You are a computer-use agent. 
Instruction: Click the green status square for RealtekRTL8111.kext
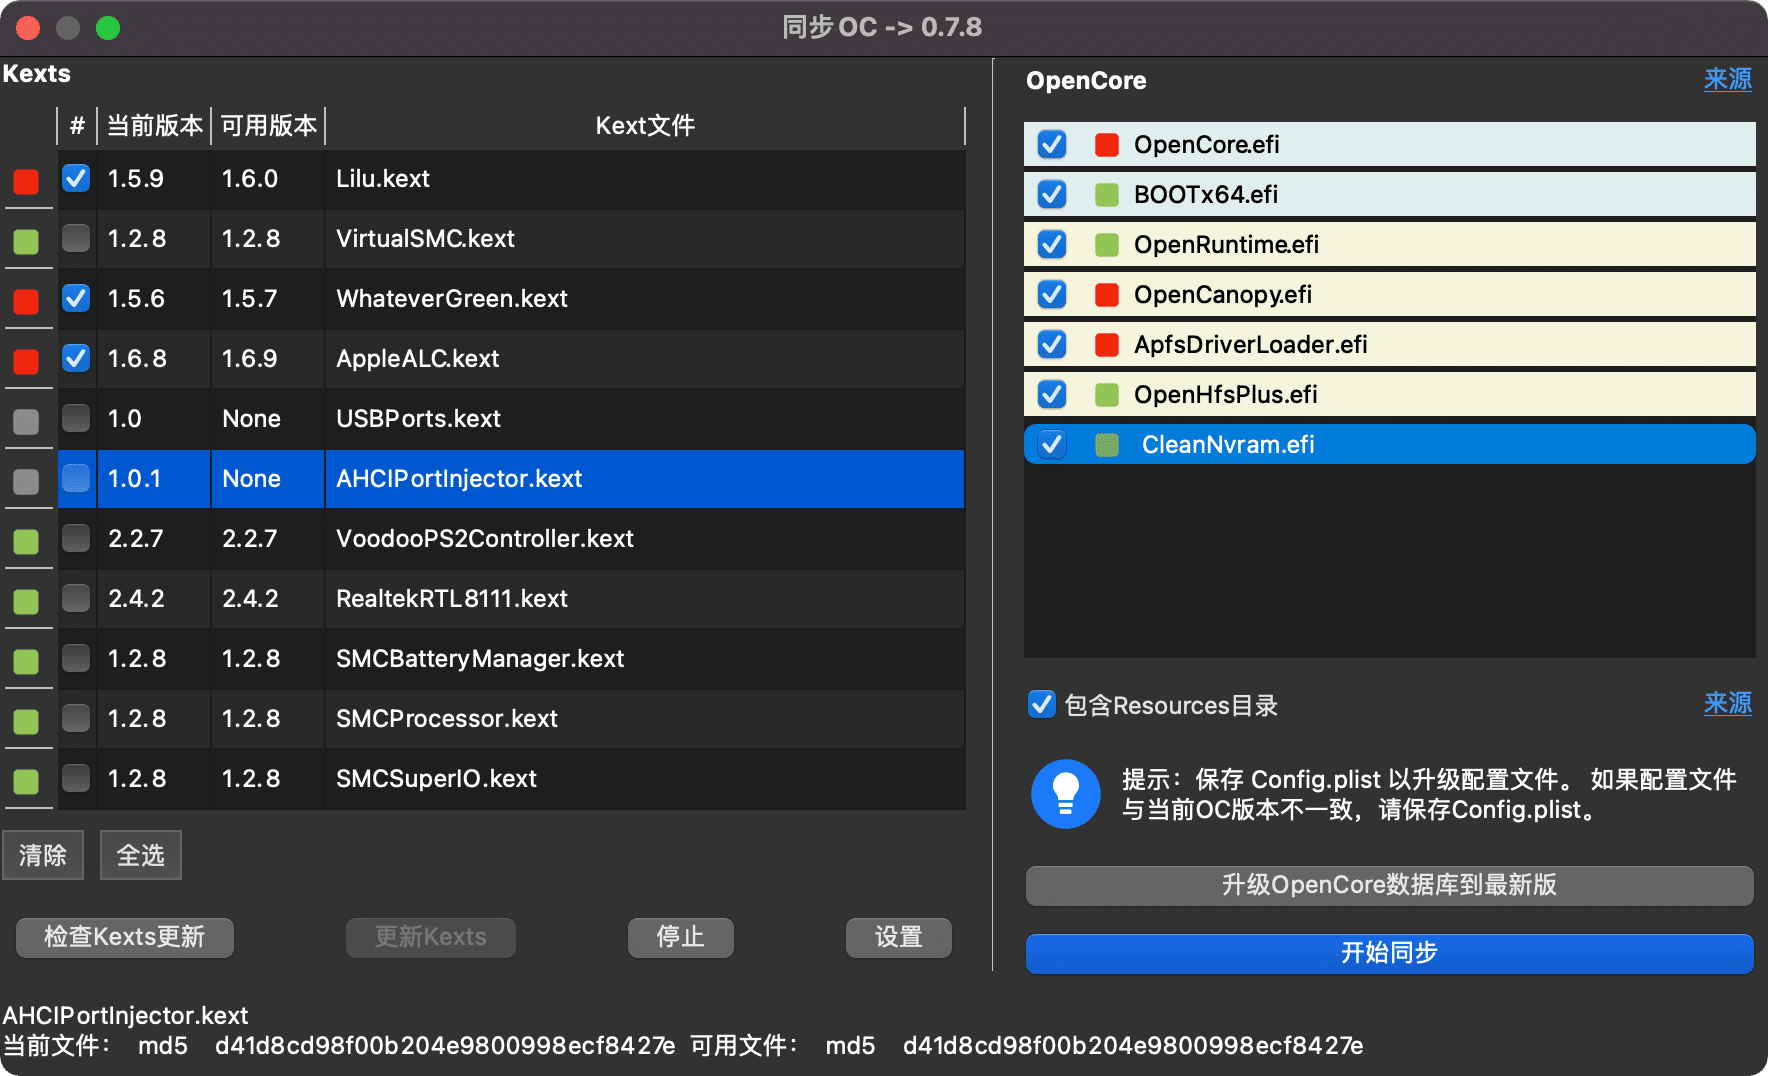point(26,601)
